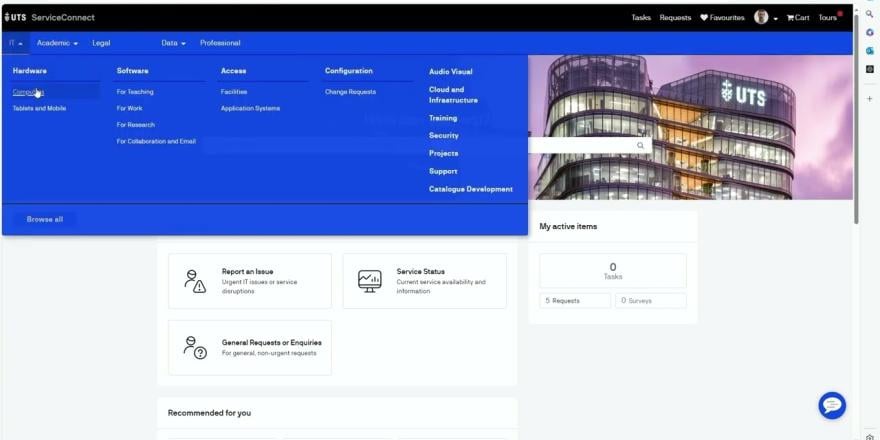Click the UTS ServiceConnect logo
Screen dimensions: 880x440
coord(49,17)
